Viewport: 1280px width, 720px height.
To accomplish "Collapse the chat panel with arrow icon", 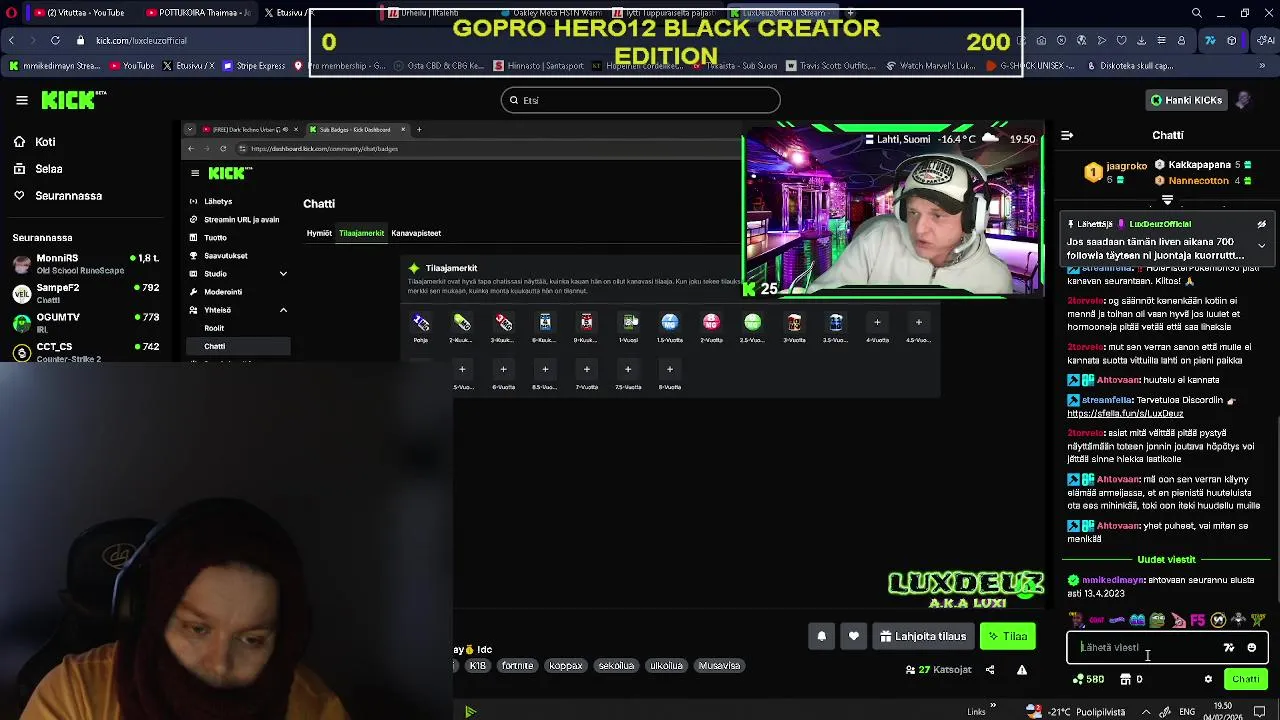I will coord(1067,135).
